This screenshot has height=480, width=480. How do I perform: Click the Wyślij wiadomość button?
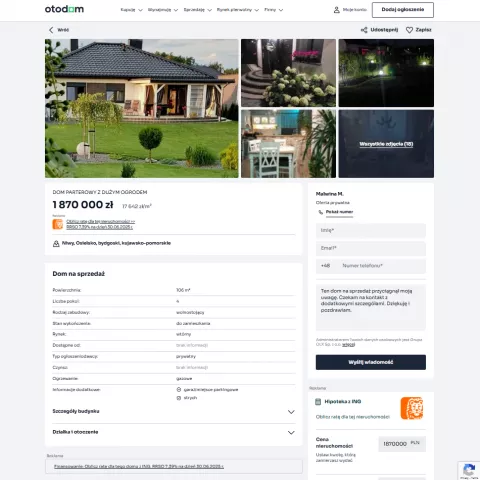click(371, 362)
